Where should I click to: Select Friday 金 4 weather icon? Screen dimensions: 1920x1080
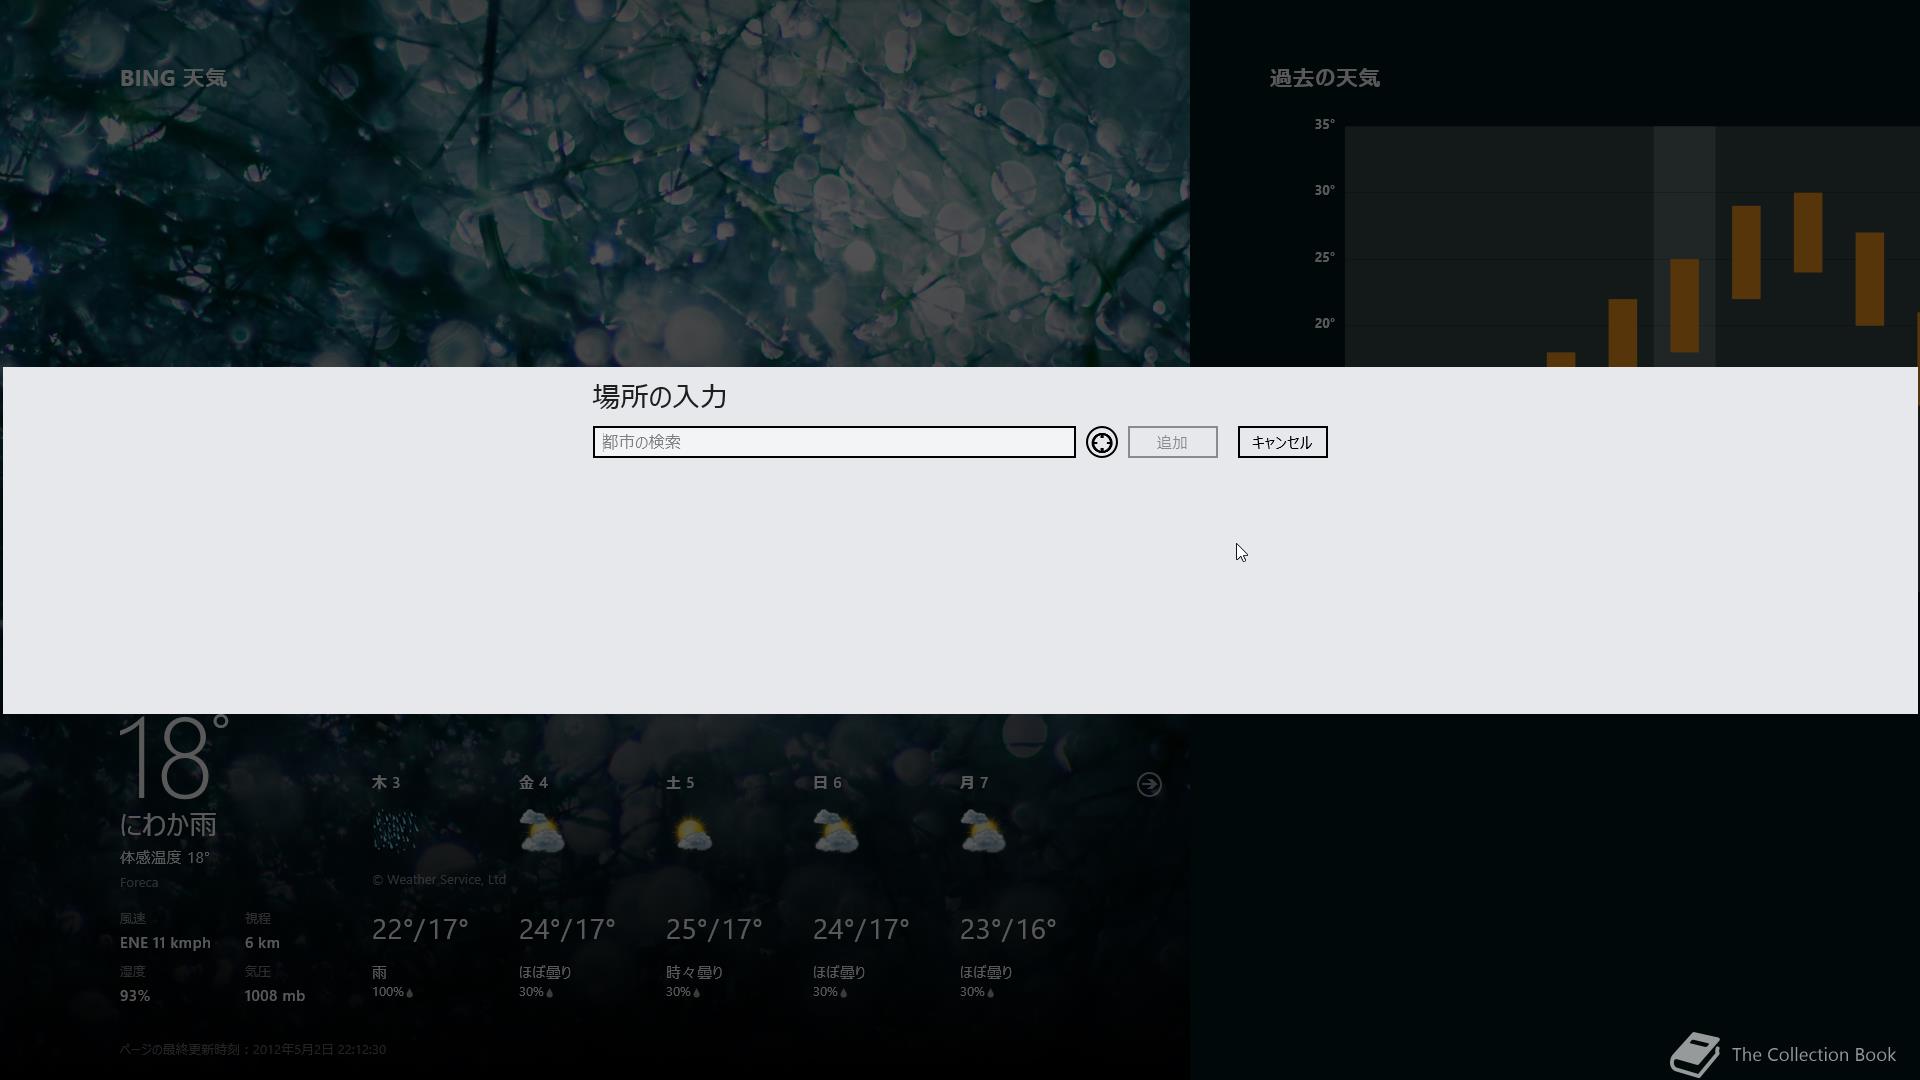pyautogui.click(x=542, y=831)
